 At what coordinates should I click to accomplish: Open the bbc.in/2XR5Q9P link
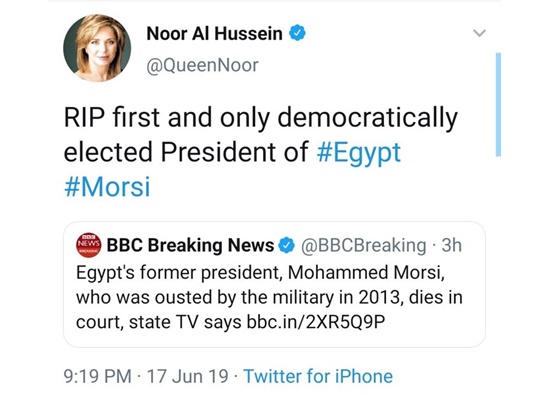click(x=316, y=321)
